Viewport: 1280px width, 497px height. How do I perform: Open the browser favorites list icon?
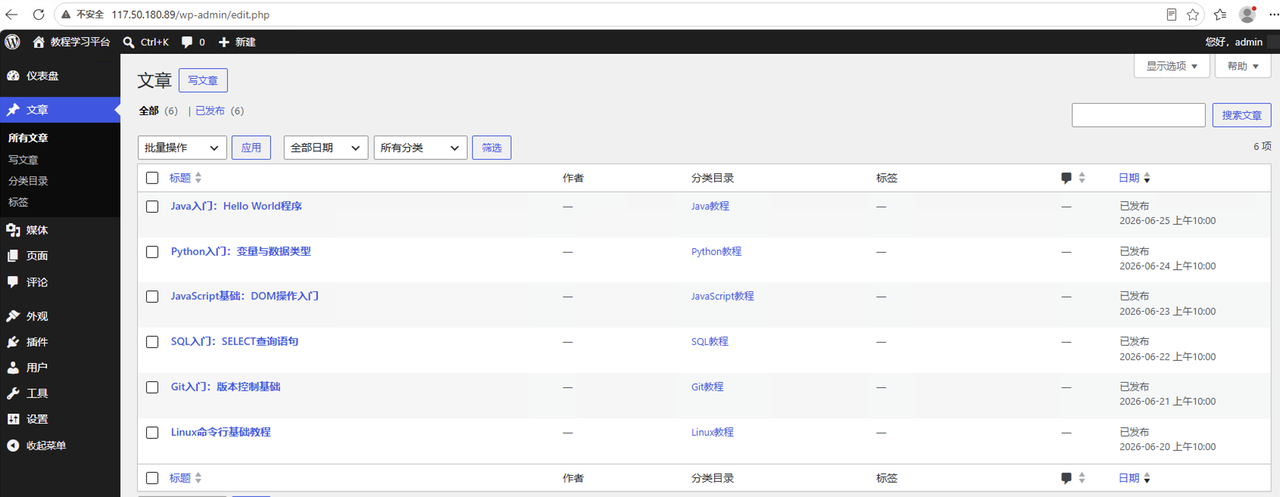point(1221,15)
